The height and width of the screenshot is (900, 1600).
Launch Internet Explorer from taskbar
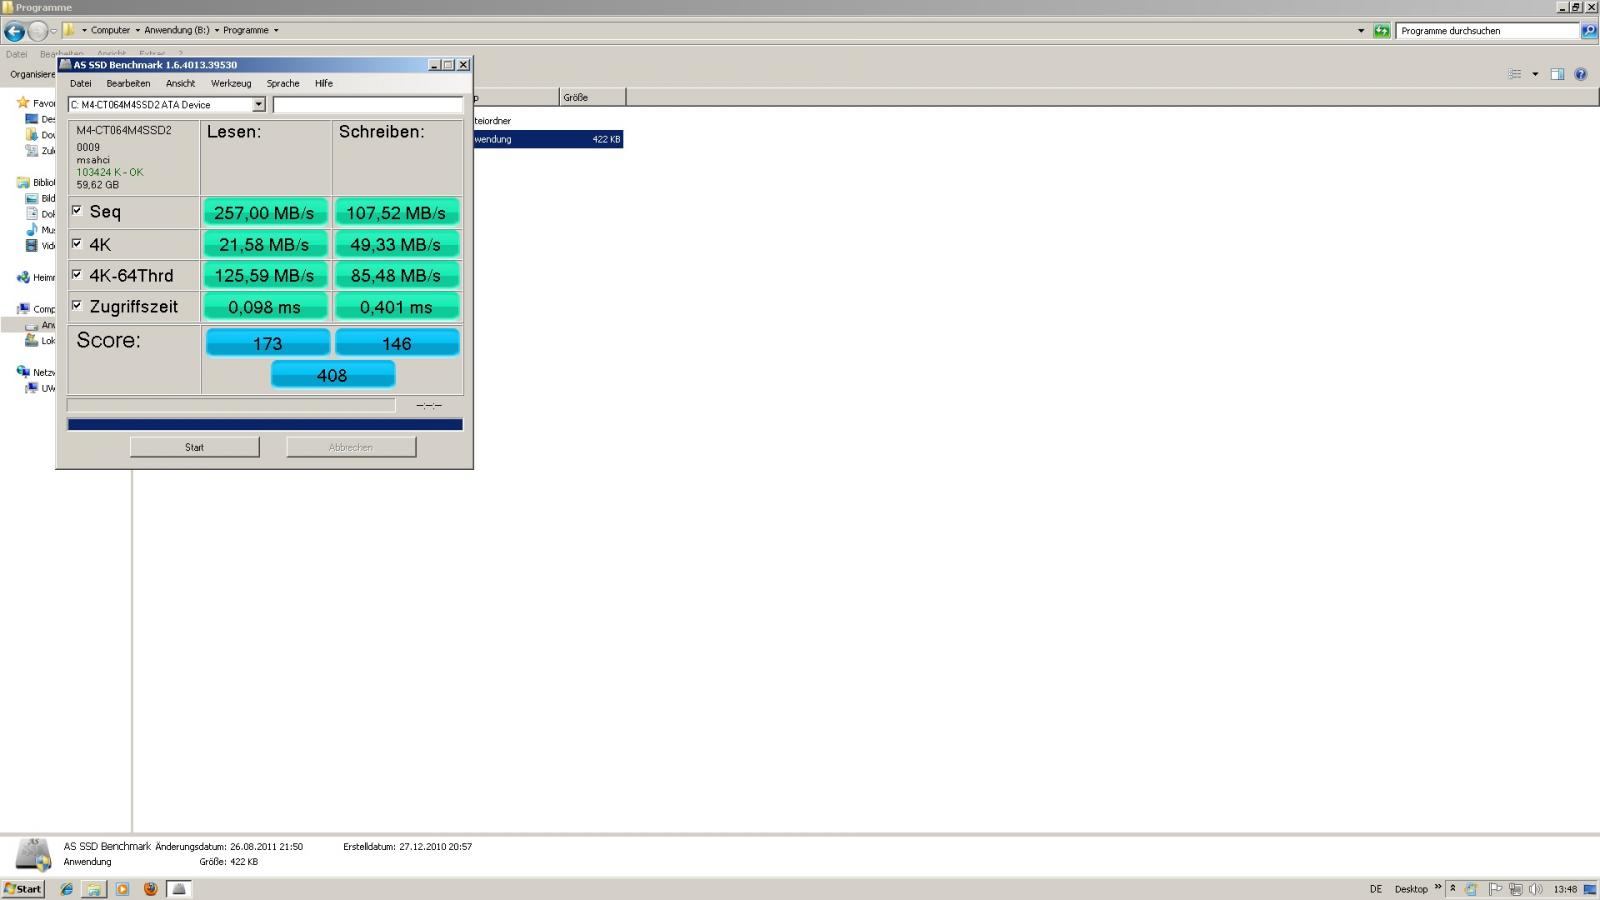click(67, 889)
